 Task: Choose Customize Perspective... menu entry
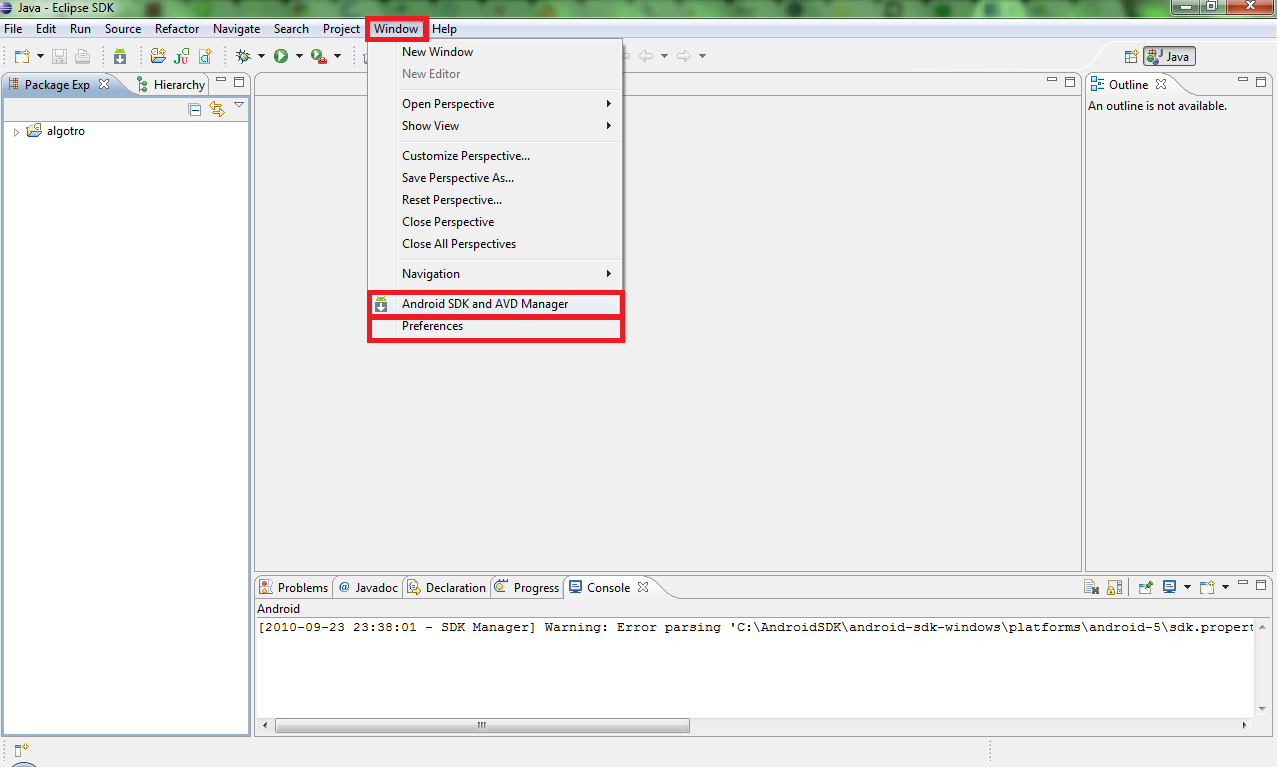496,156
